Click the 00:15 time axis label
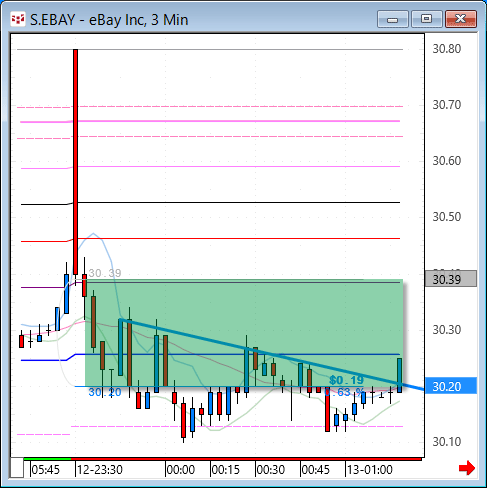 [x=226, y=470]
